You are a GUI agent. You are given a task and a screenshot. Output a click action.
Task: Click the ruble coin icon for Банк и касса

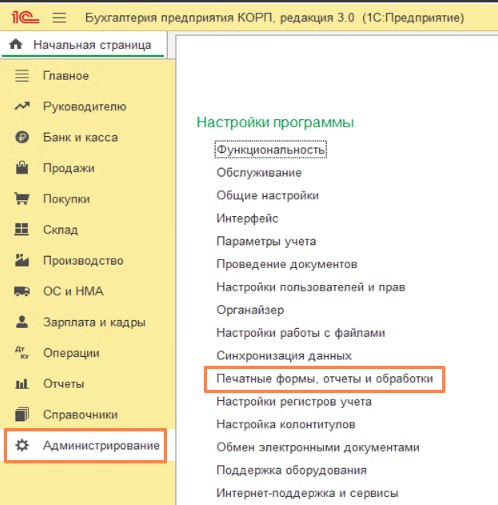pos(22,137)
